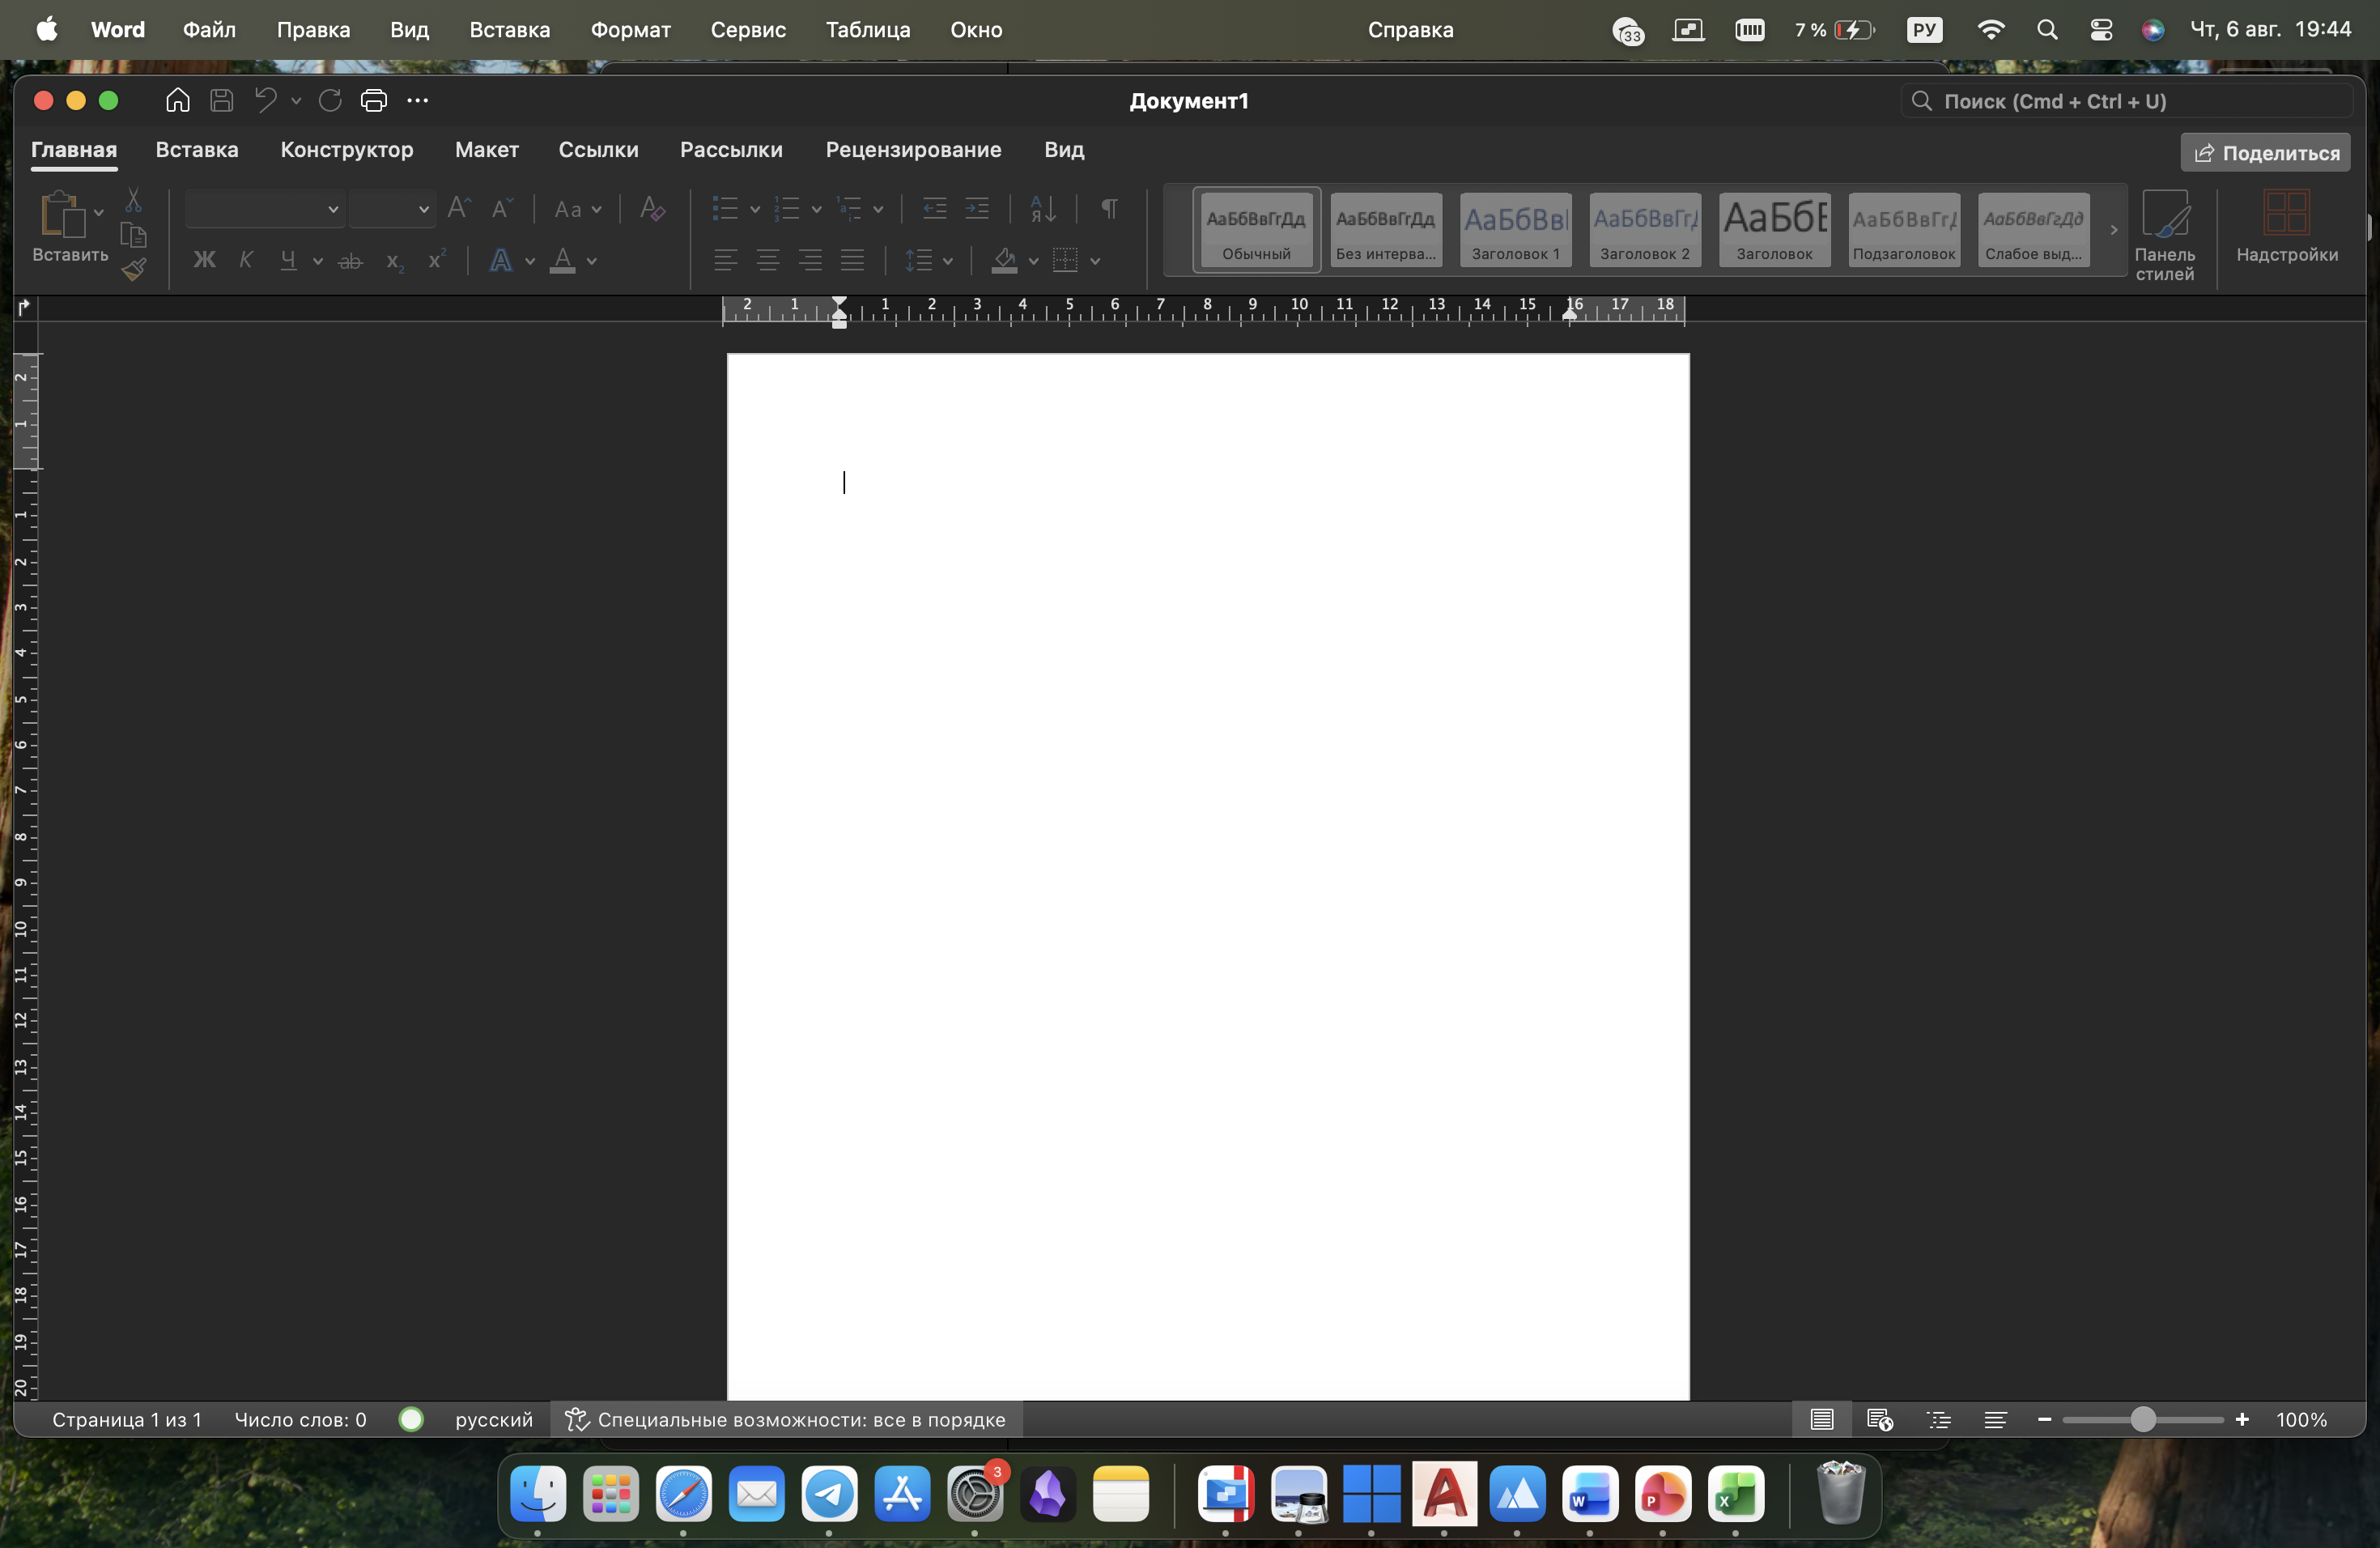Open Рецензирование tab
Viewport: 2380px width, 1548px height.
coord(913,150)
